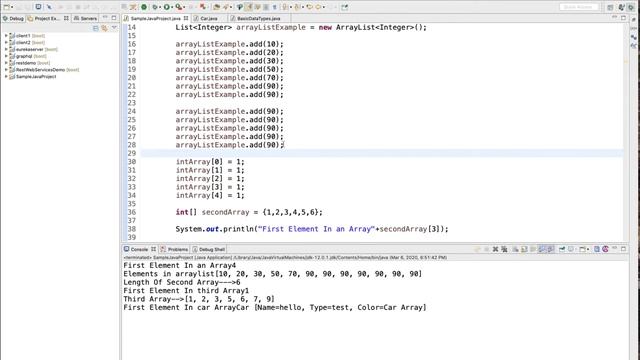Click 'intArray[0] = 1;' on line 30
Screen dimensions: 640x360
[x=210, y=162]
